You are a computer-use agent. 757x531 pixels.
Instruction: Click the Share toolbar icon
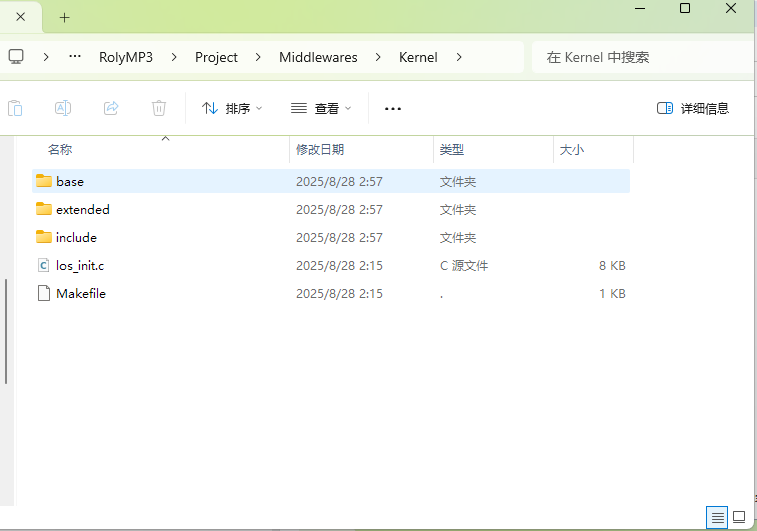111,108
